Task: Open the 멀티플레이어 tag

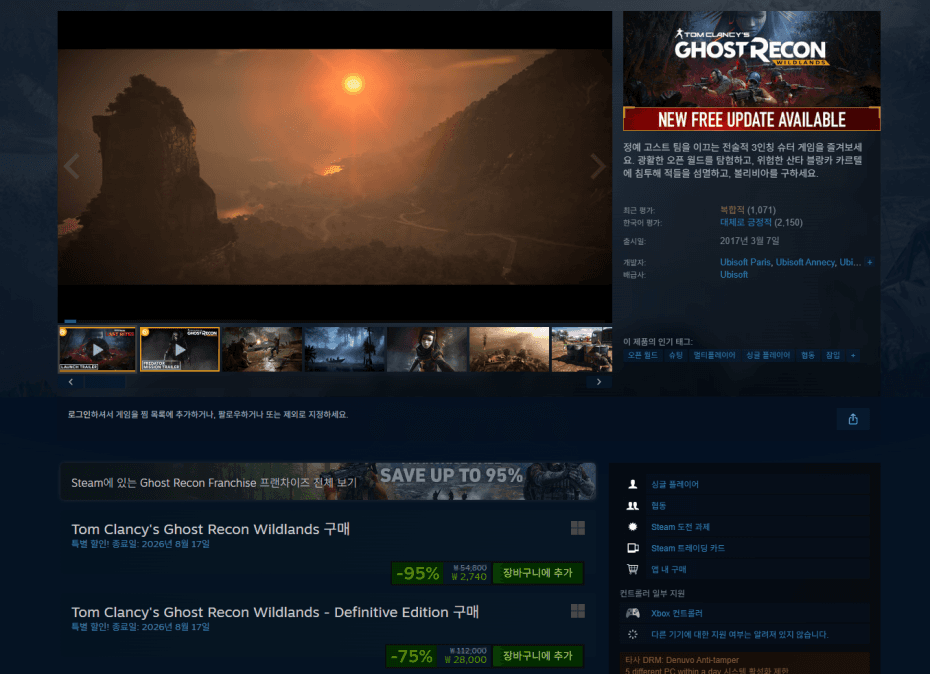Action: 714,355
